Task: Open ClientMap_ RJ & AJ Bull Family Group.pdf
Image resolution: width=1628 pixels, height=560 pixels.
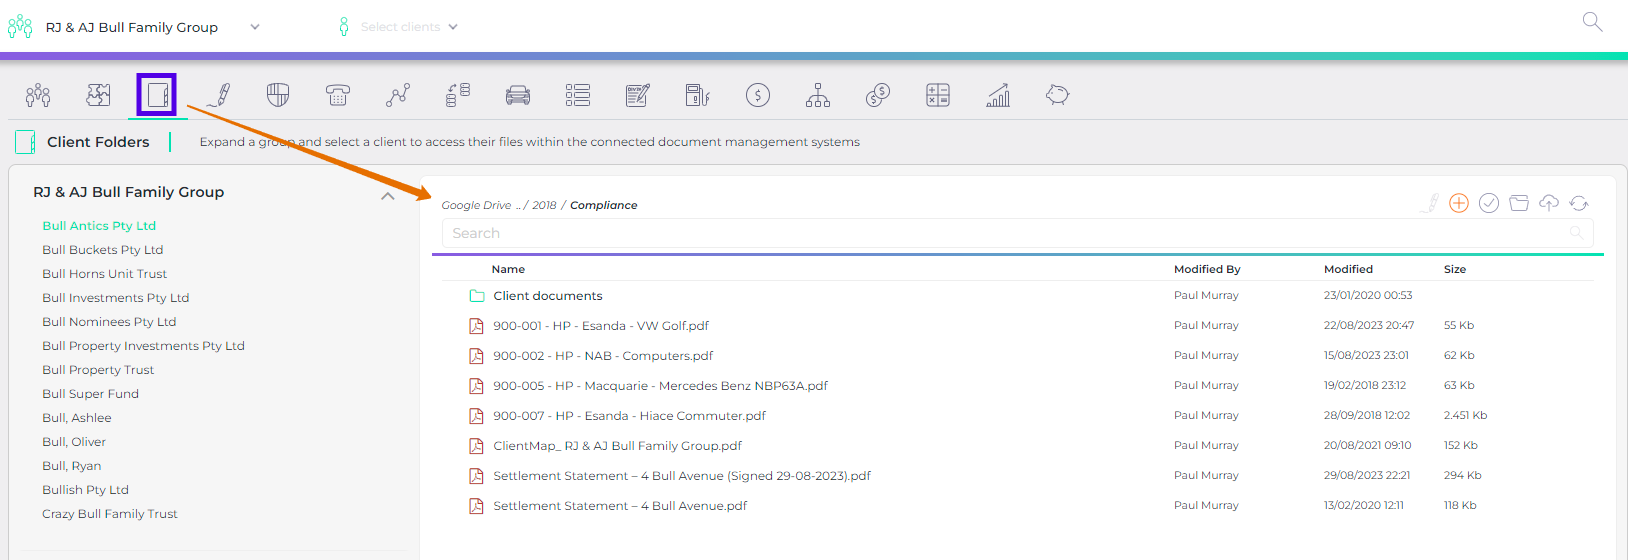Action: (x=617, y=446)
